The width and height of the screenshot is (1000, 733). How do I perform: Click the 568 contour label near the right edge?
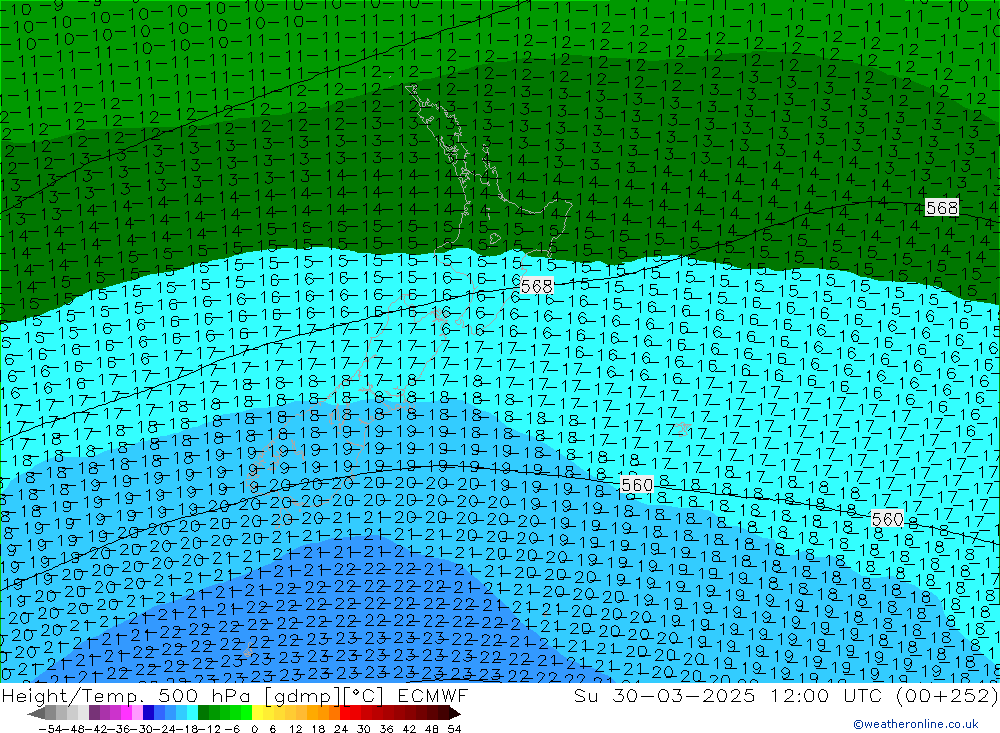[942, 207]
